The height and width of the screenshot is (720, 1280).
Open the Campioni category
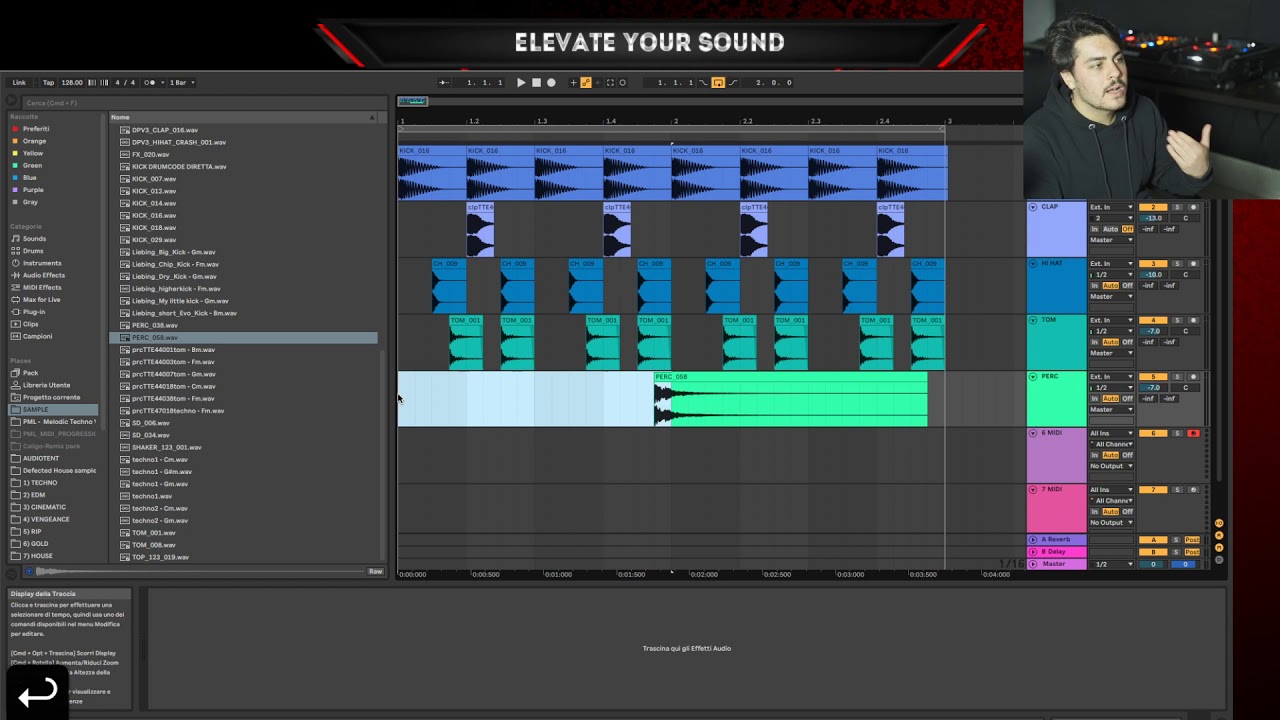pos(37,336)
